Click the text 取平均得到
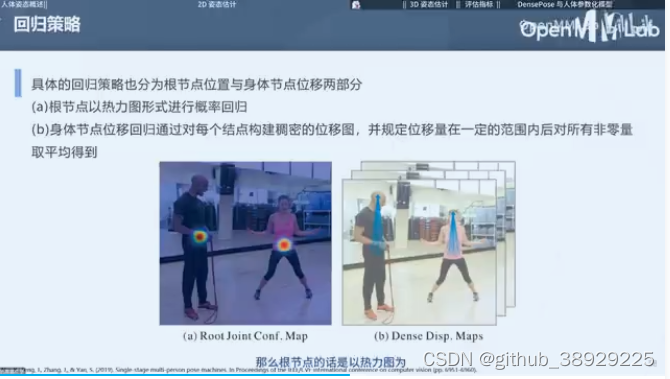Viewport: 670px width, 379px height. click(65, 152)
